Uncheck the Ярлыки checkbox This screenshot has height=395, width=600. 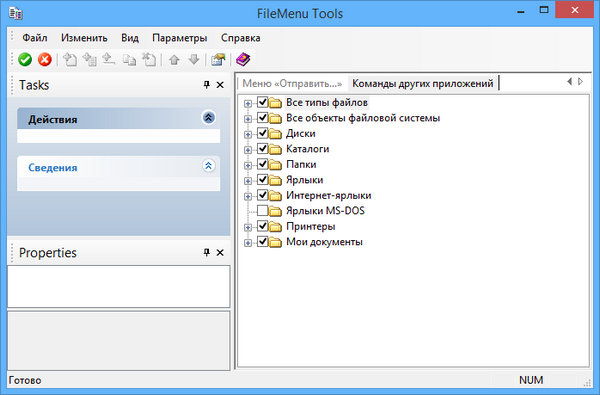click(262, 180)
